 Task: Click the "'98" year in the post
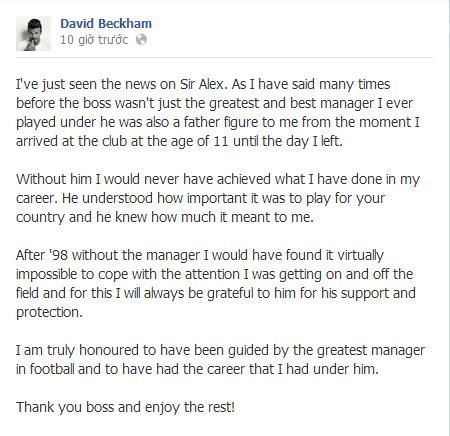58,255
